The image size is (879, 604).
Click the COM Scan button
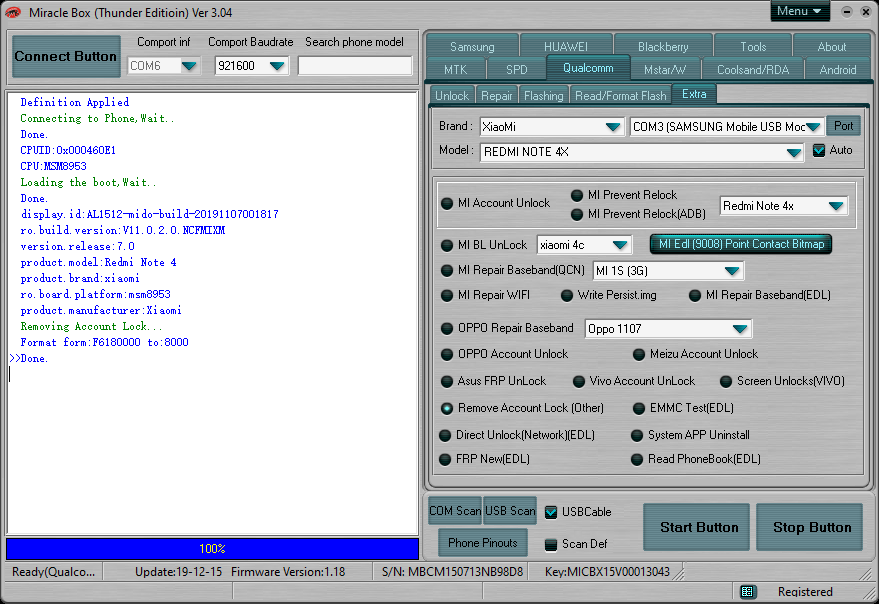455,511
